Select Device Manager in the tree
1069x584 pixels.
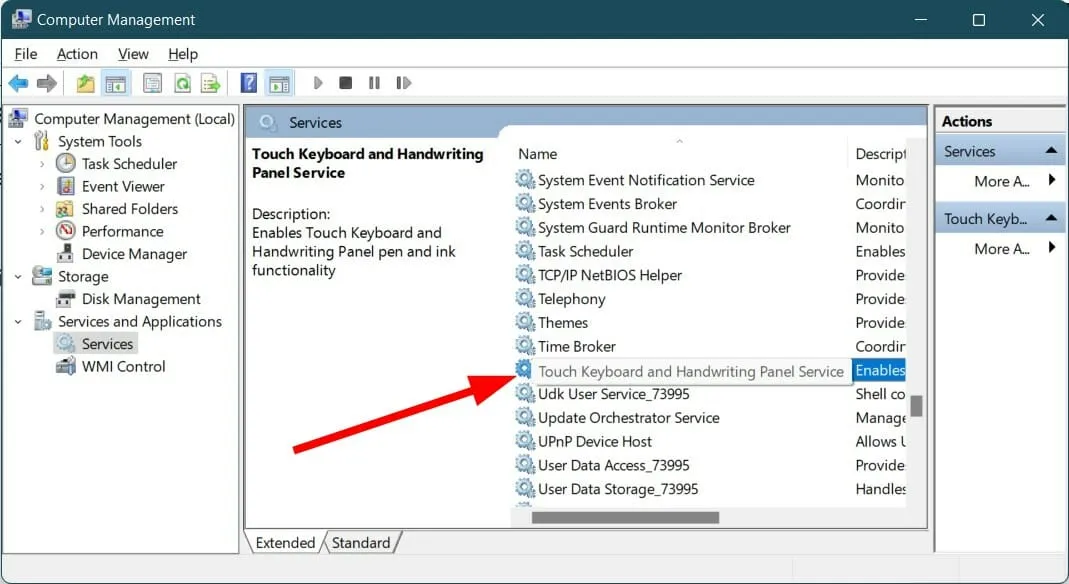click(x=135, y=254)
